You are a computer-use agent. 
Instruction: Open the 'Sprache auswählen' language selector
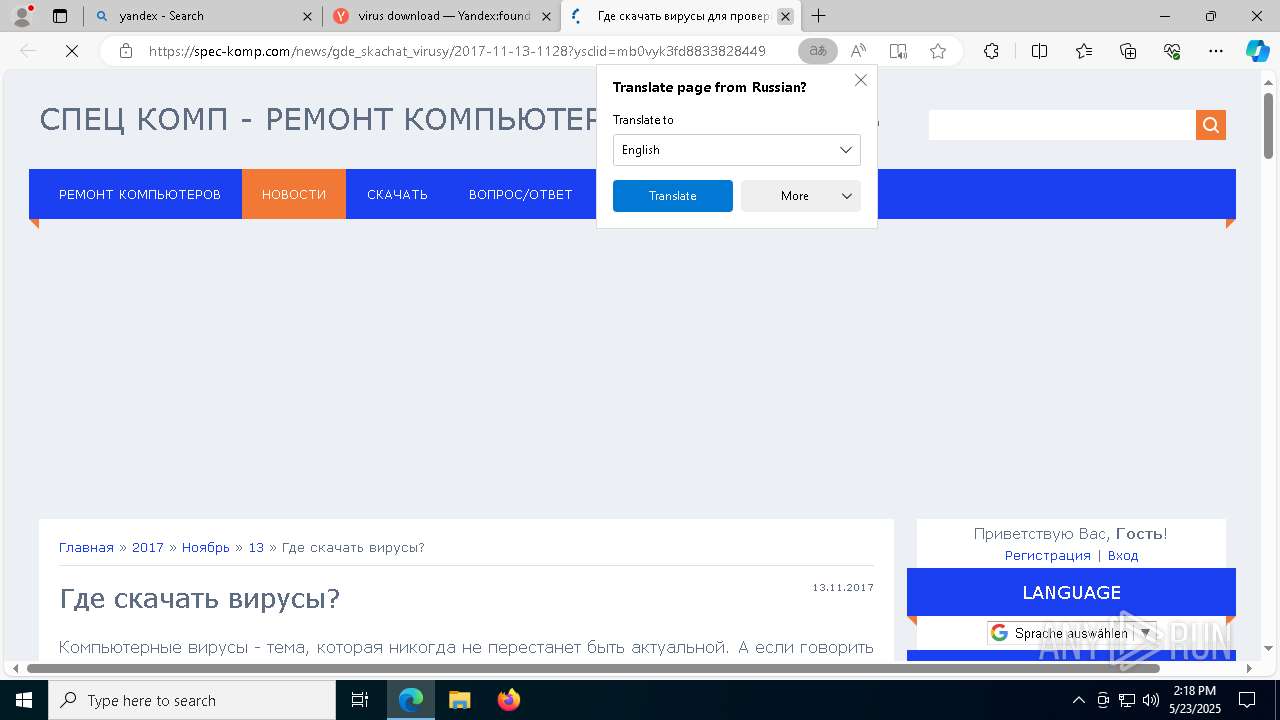click(x=1072, y=633)
